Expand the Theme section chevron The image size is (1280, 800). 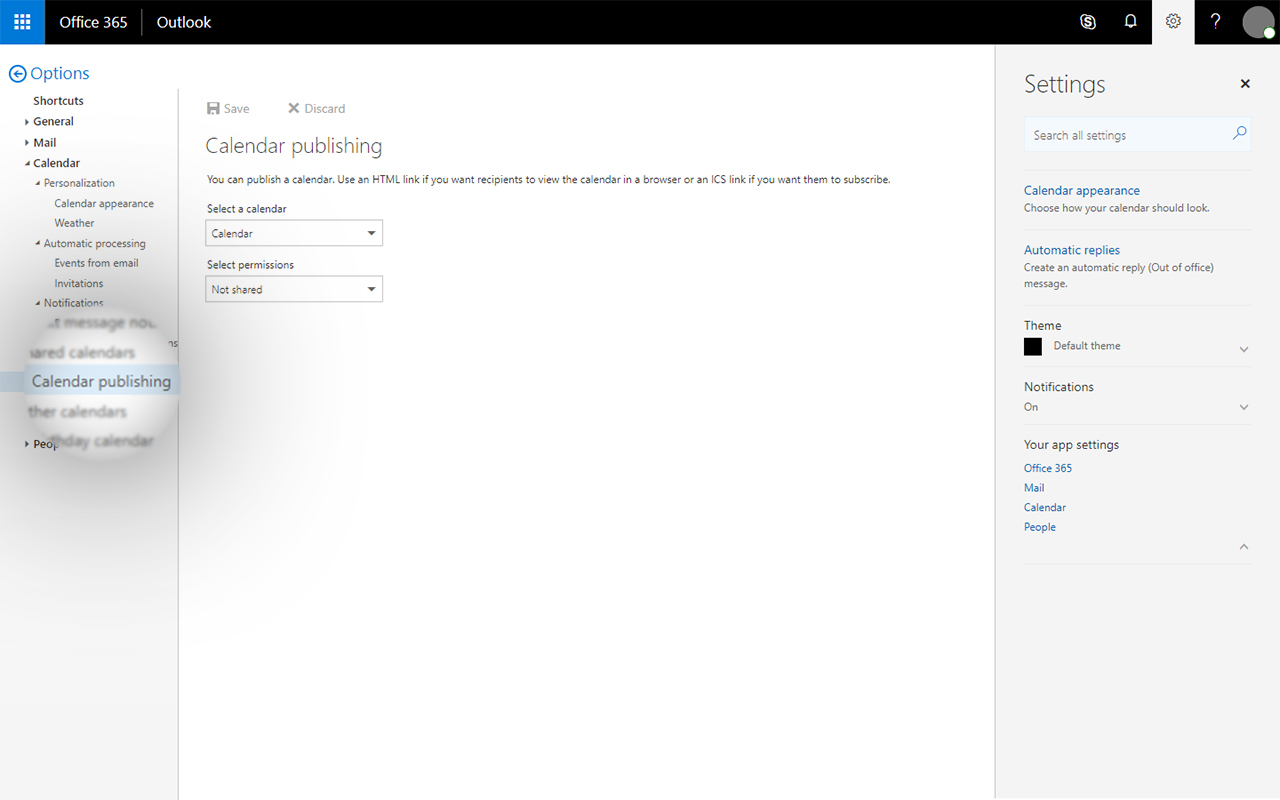coord(1244,350)
